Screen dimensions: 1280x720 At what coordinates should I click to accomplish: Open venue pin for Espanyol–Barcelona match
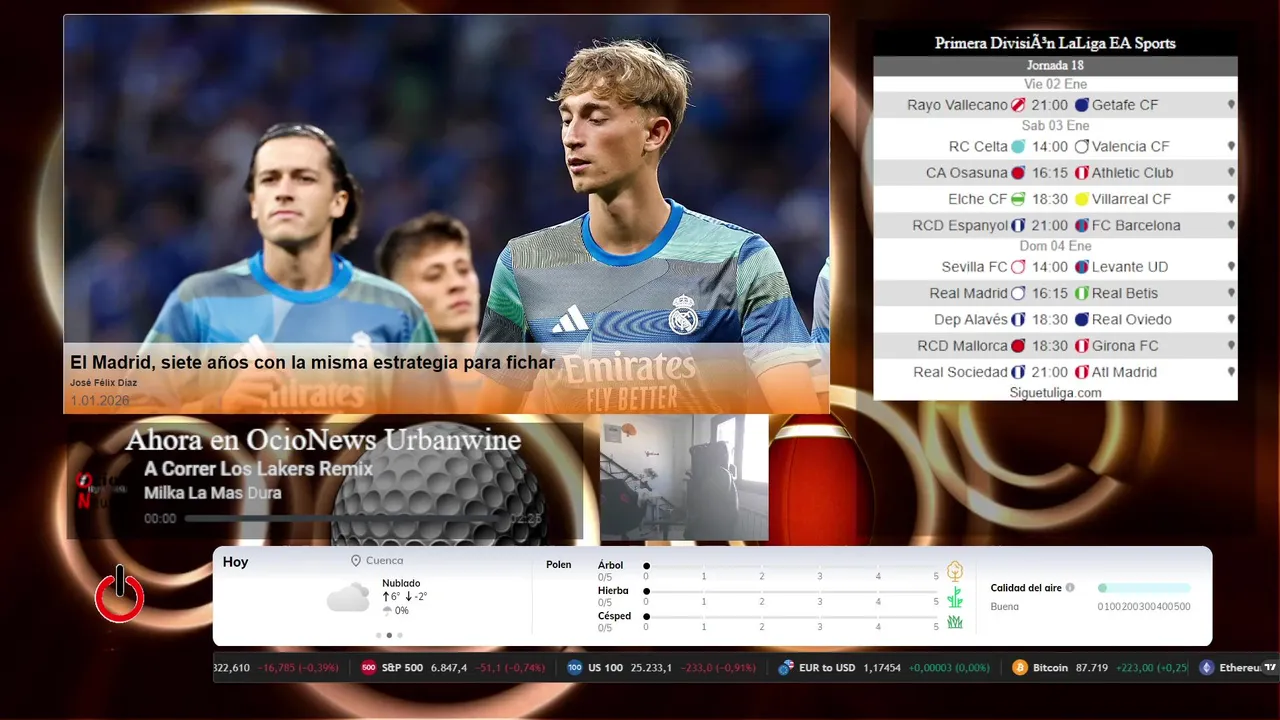click(1231, 226)
